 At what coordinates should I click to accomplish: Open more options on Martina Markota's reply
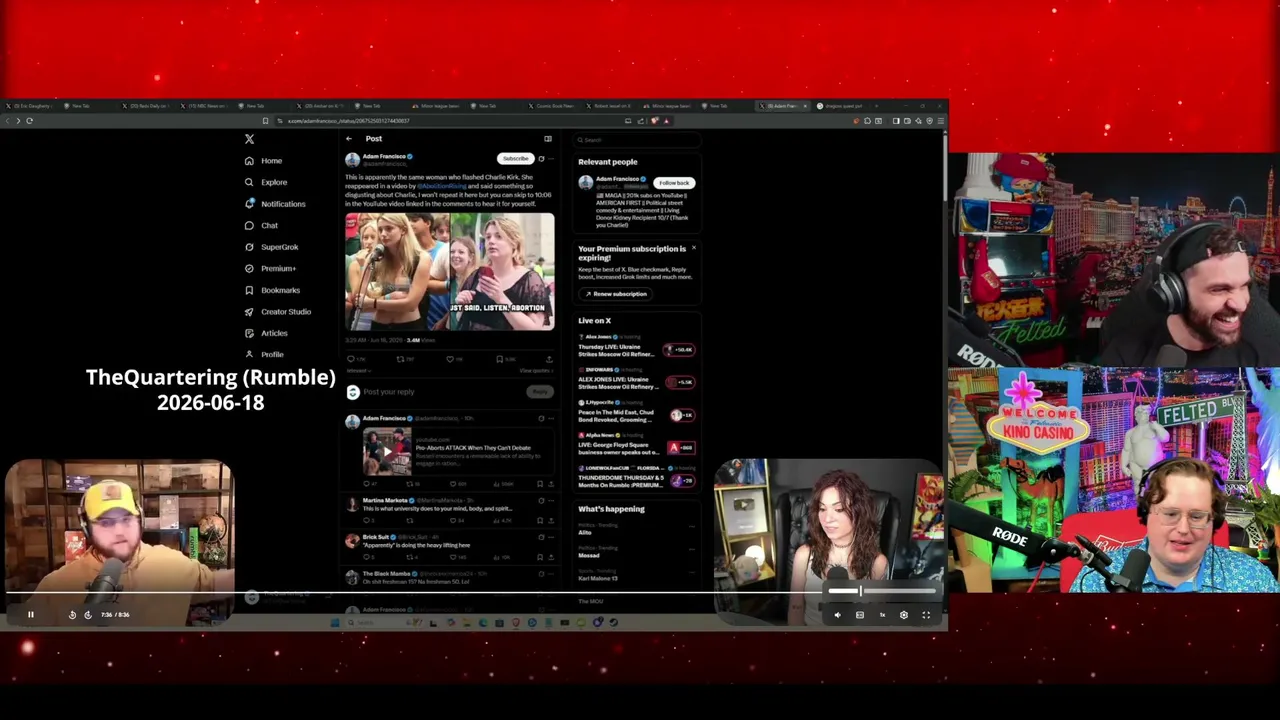click(x=550, y=500)
